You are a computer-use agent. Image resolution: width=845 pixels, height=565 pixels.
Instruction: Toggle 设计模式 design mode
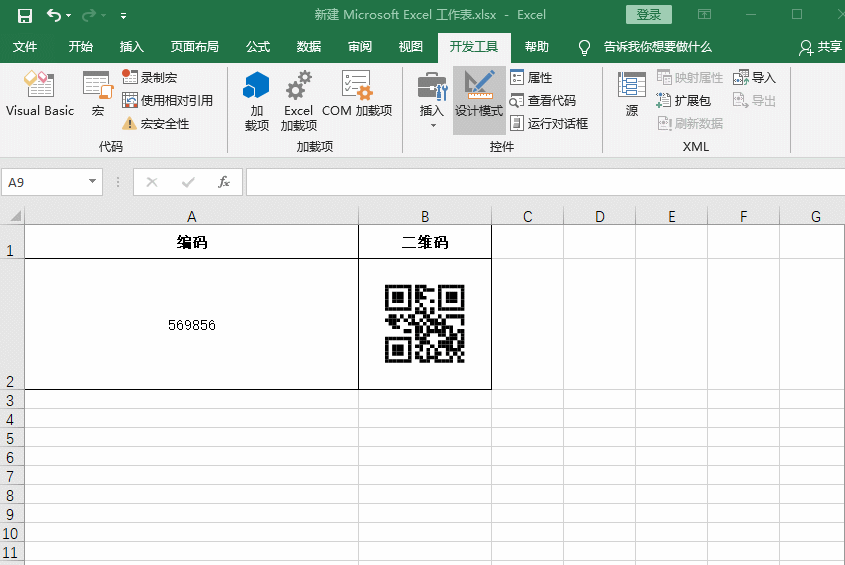click(479, 100)
